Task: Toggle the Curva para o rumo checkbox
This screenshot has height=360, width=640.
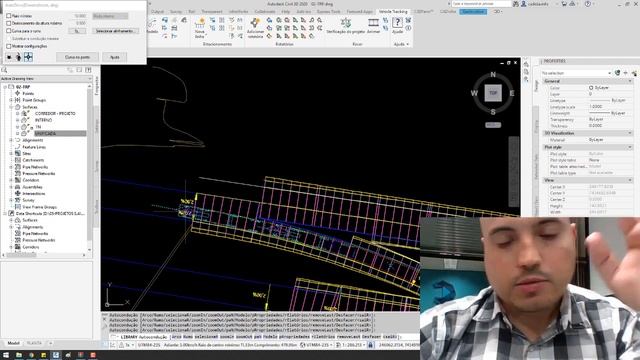Action: [x=9, y=31]
